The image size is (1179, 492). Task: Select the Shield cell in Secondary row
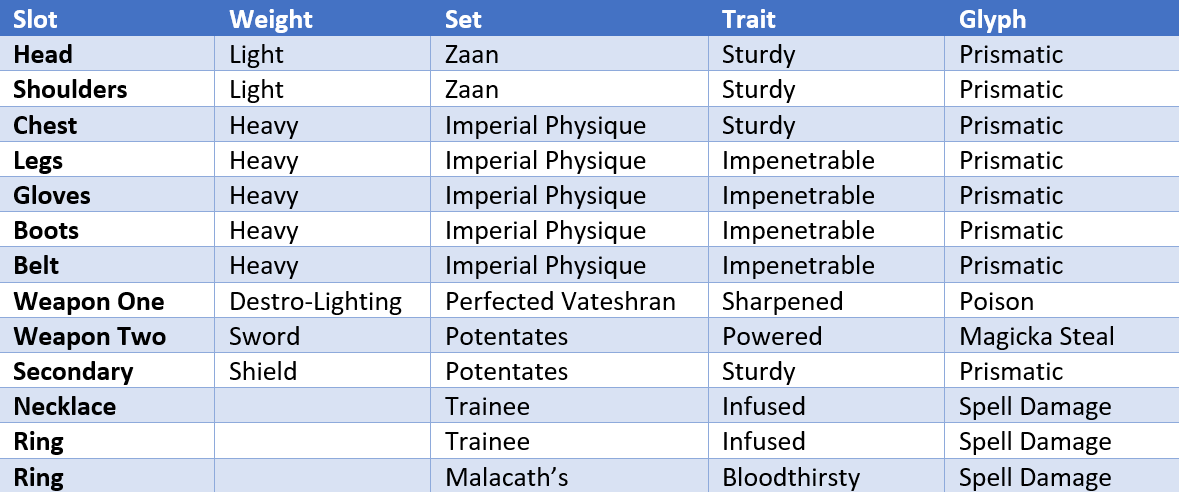[323, 371]
